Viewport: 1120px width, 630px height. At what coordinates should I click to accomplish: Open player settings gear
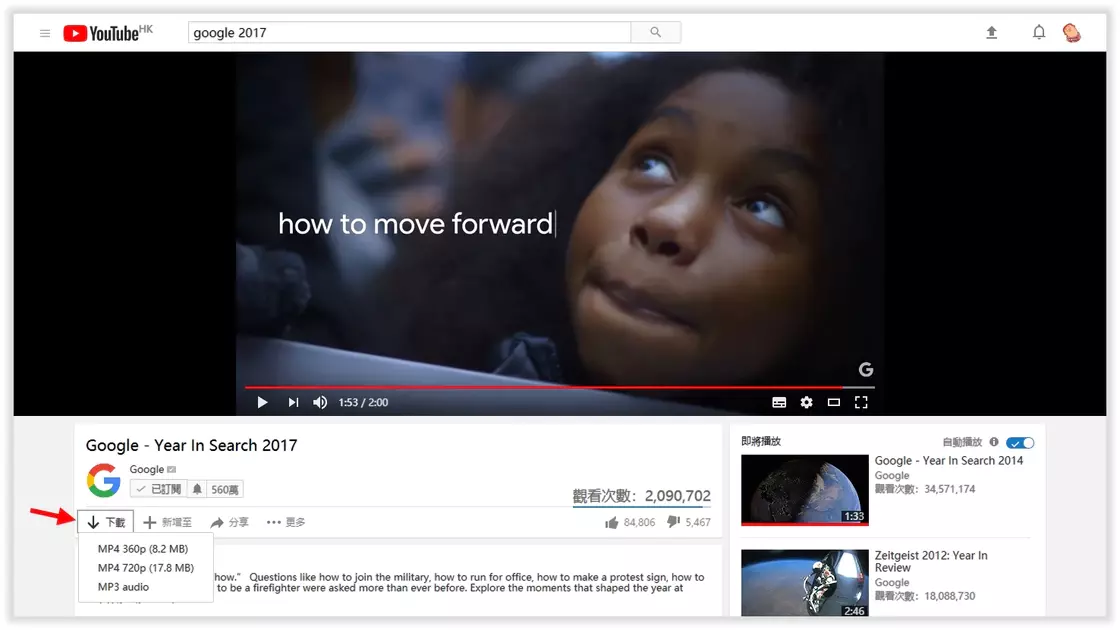pos(806,402)
